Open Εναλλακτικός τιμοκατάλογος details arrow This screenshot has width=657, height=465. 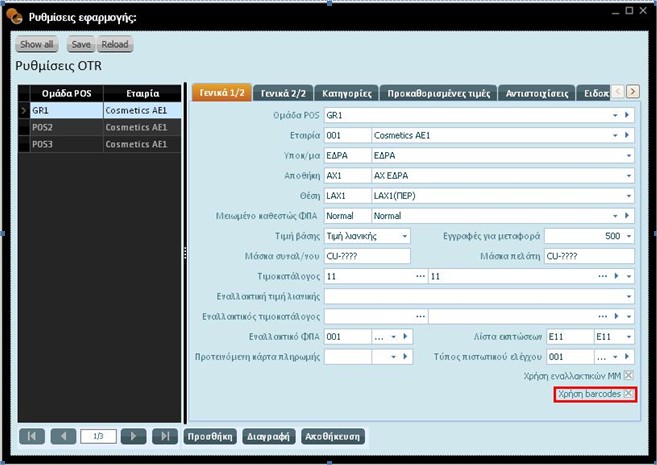point(616,316)
